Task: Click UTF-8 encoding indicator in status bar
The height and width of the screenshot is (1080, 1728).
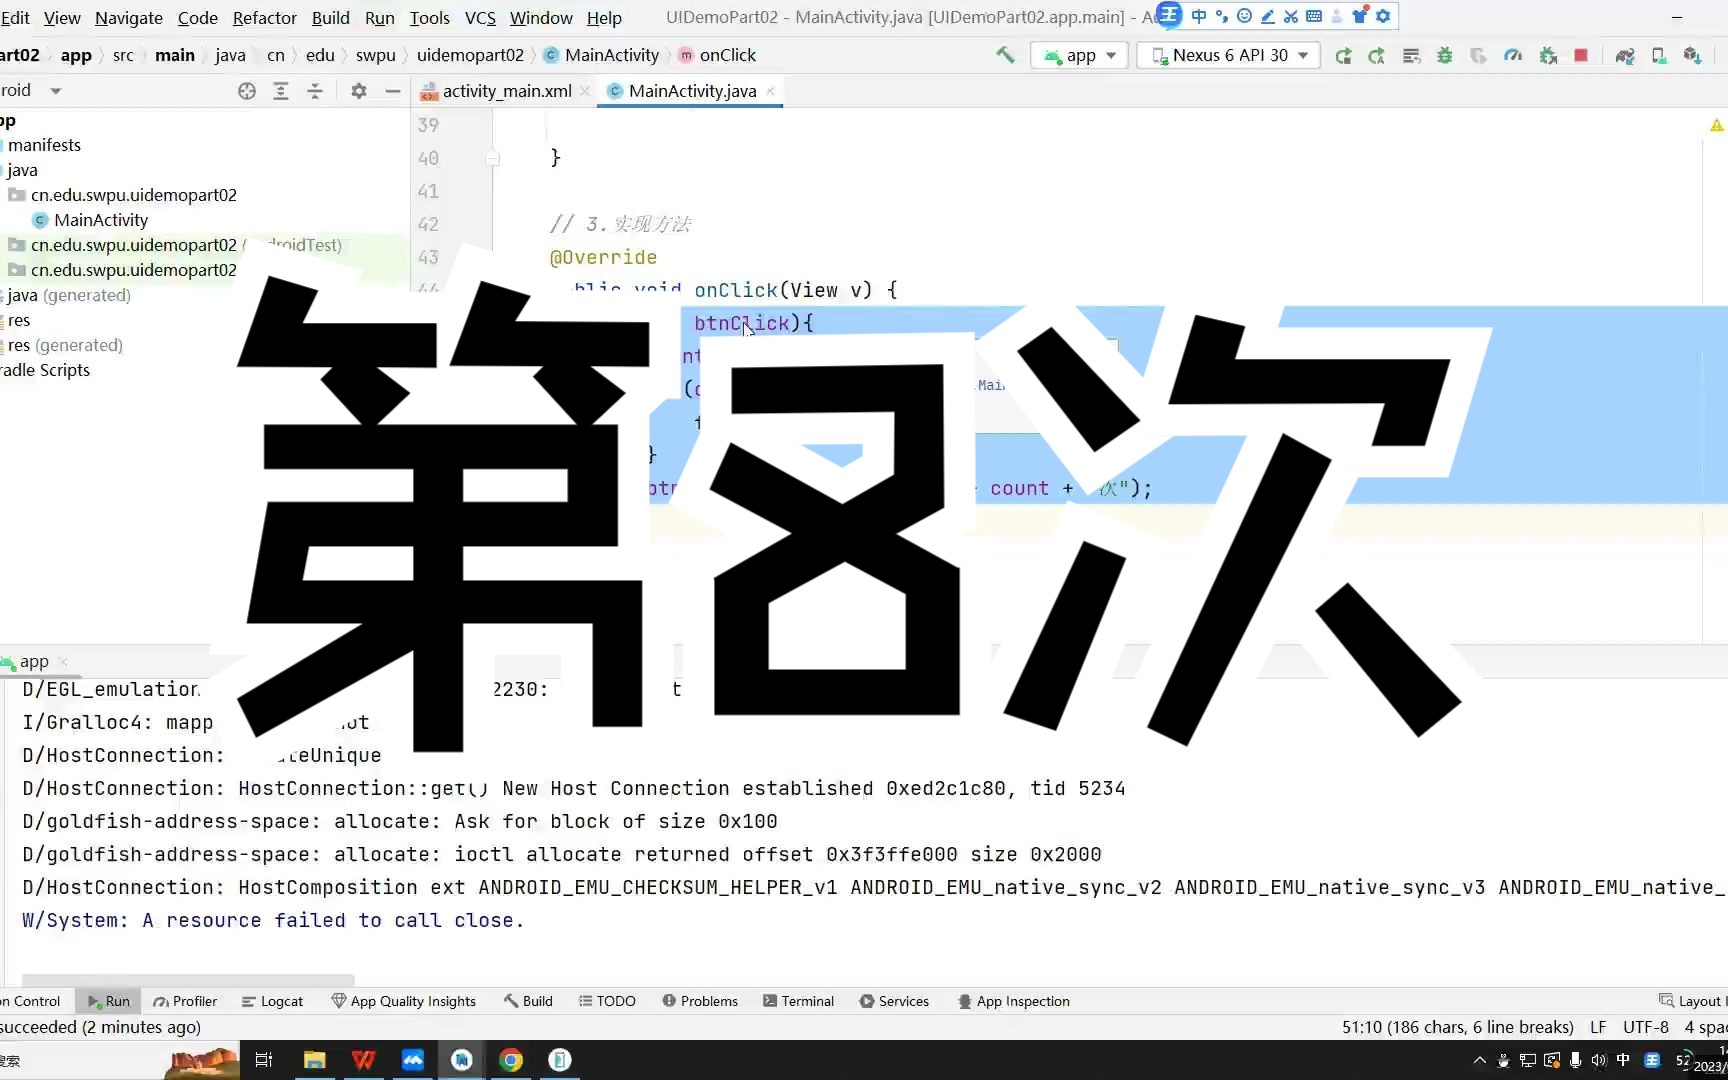Action: point(1645,1027)
